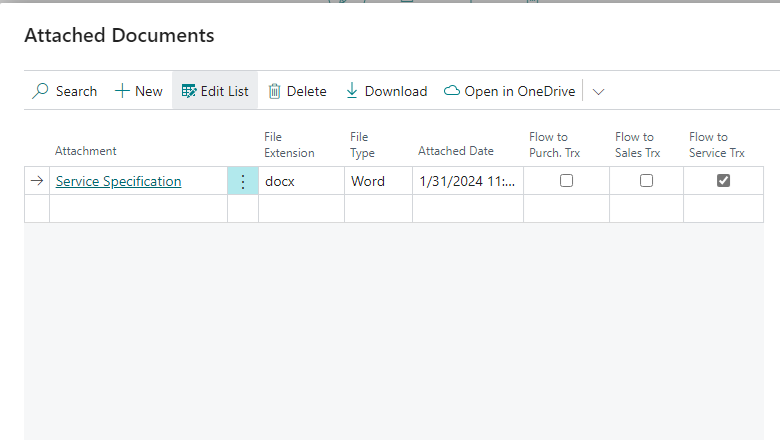780x440 pixels.
Task: Select the 1/31/2024 attached date cell
Action: [x=468, y=181]
